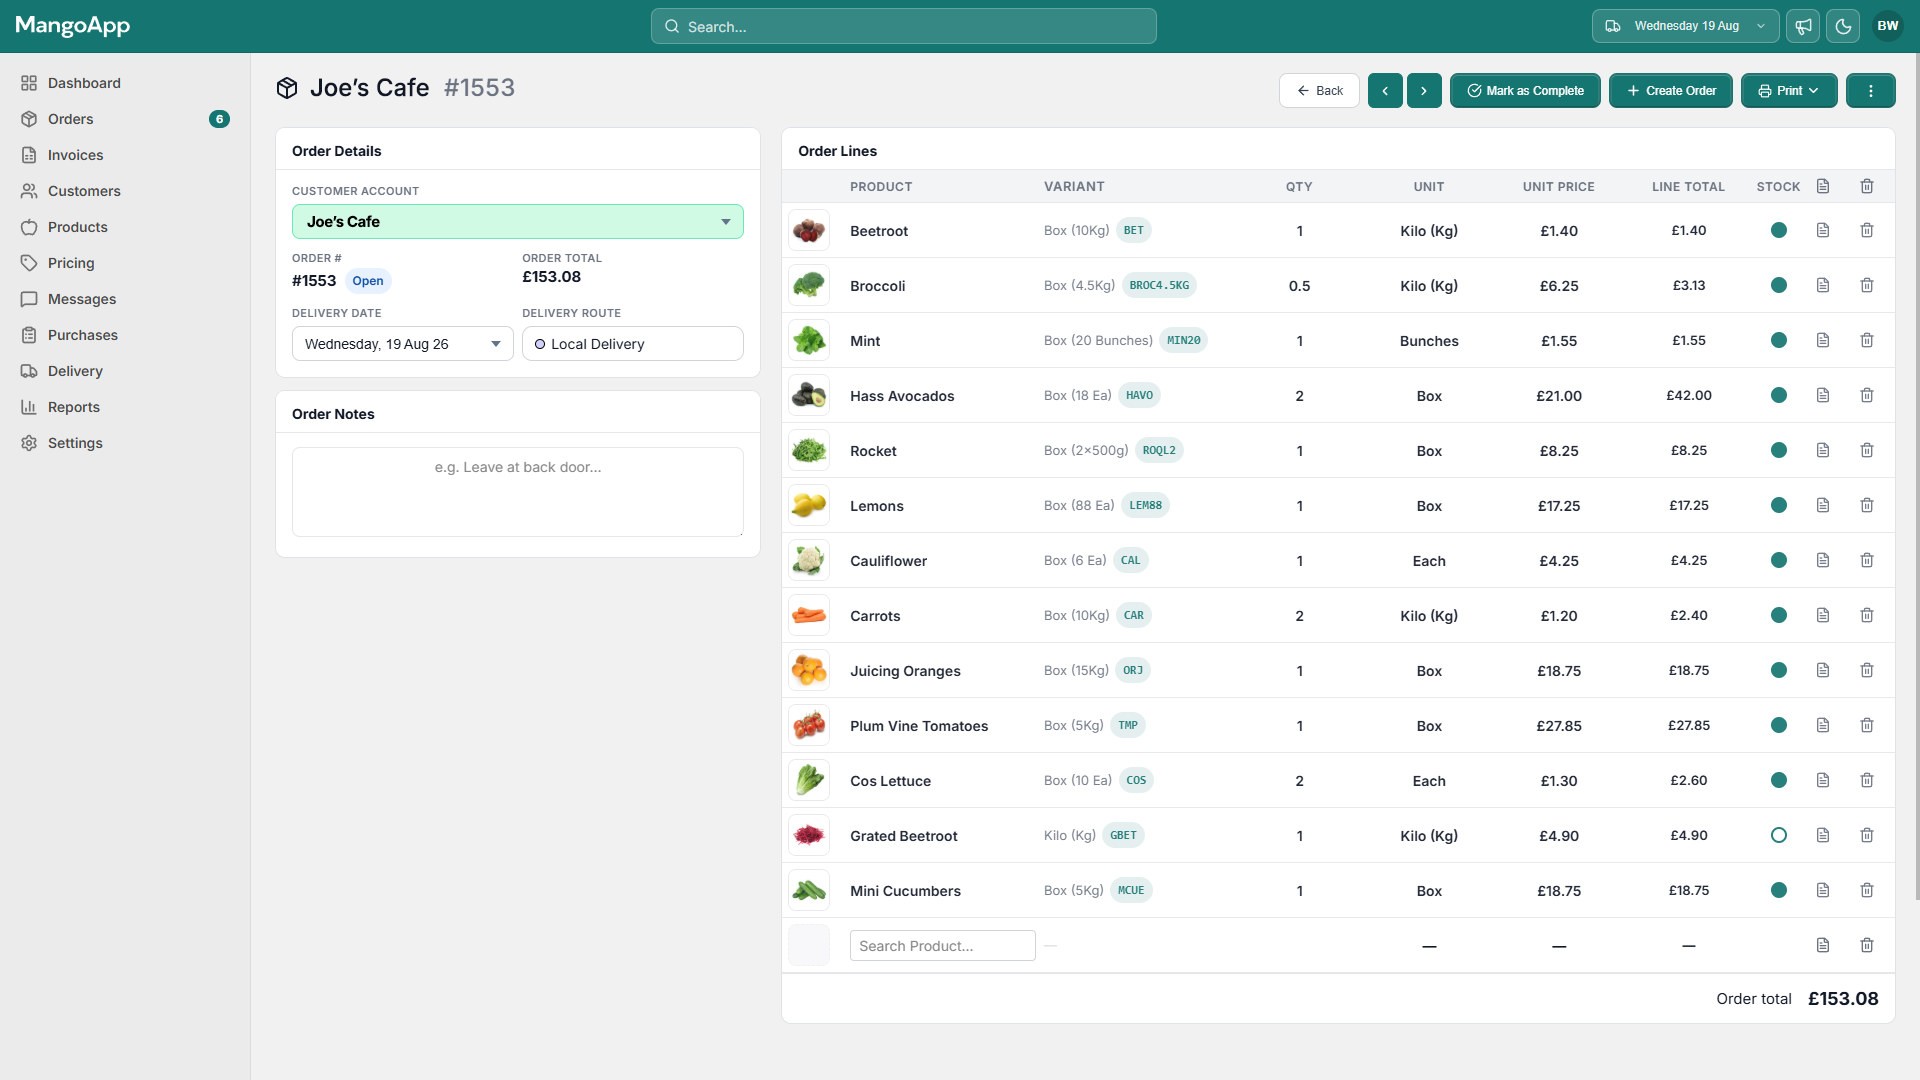The image size is (1920, 1080).
Task: Delete the Carrots order line
Action: tap(1866, 615)
